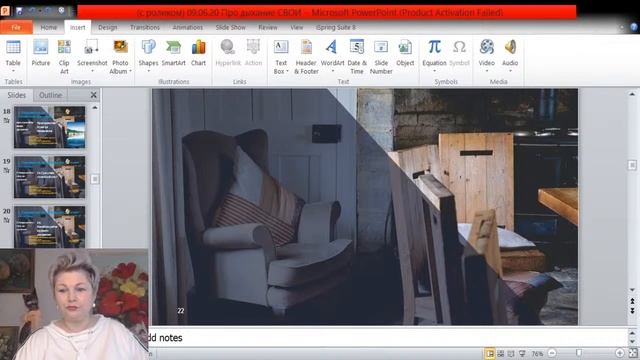The height and width of the screenshot is (360, 640).
Task: Open the Undo history dropdown
Action: coord(40,11)
